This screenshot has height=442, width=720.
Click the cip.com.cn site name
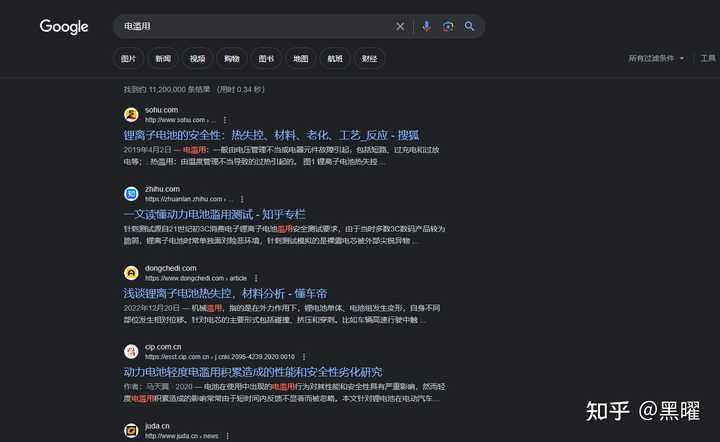point(163,347)
